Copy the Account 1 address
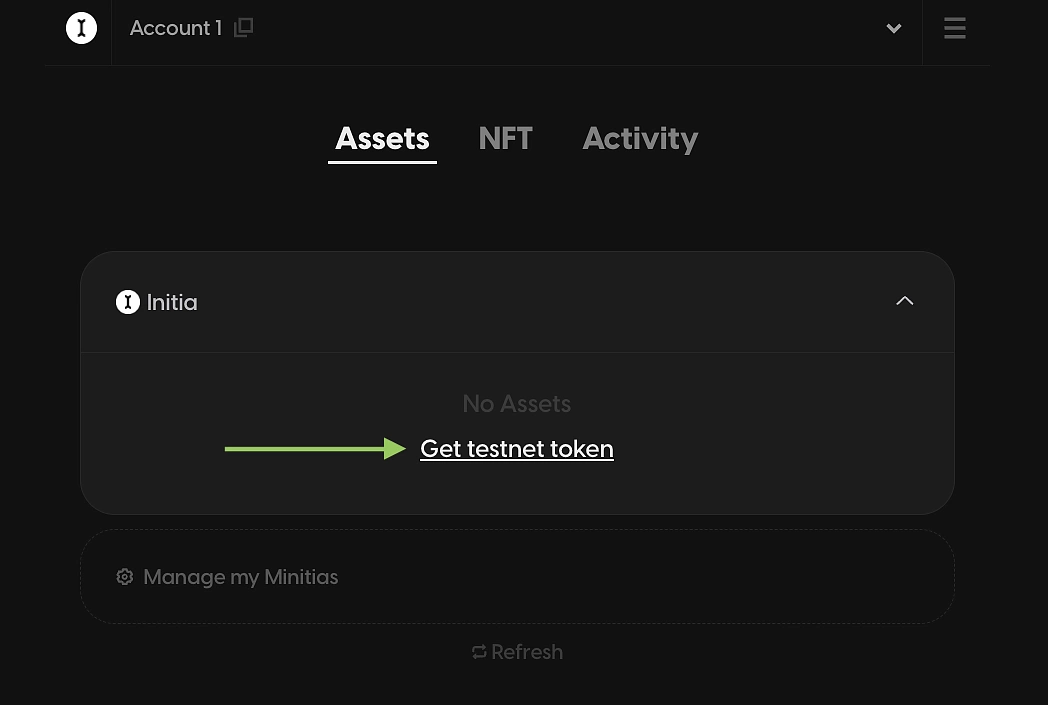This screenshot has width=1048, height=705. [x=243, y=27]
